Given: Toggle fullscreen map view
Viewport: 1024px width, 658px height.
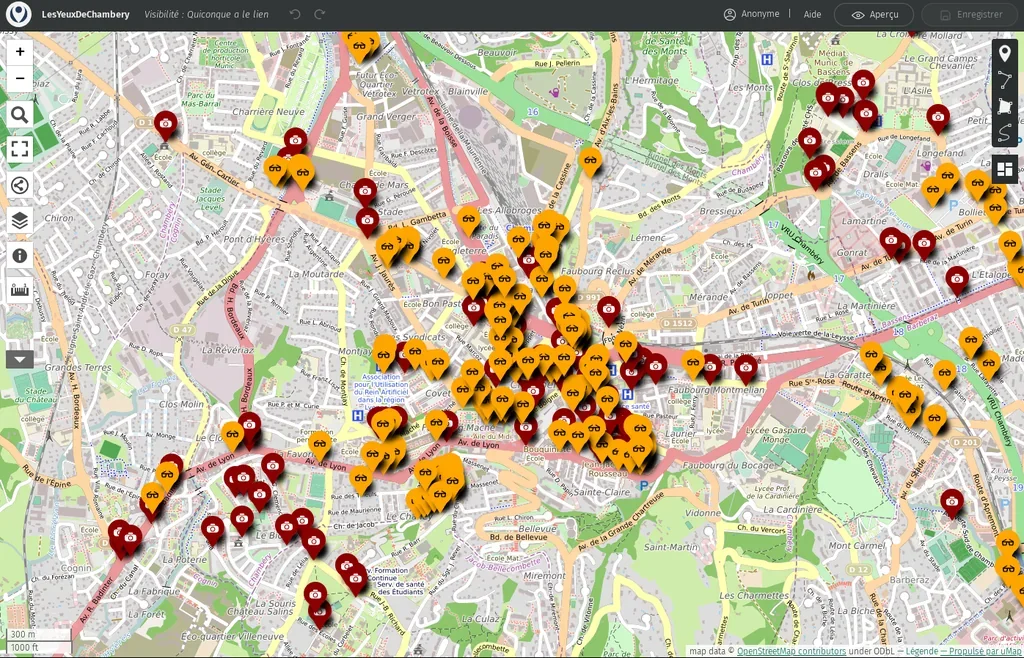Looking at the screenshot, I should pyautogui.click(x=20, y=150).
